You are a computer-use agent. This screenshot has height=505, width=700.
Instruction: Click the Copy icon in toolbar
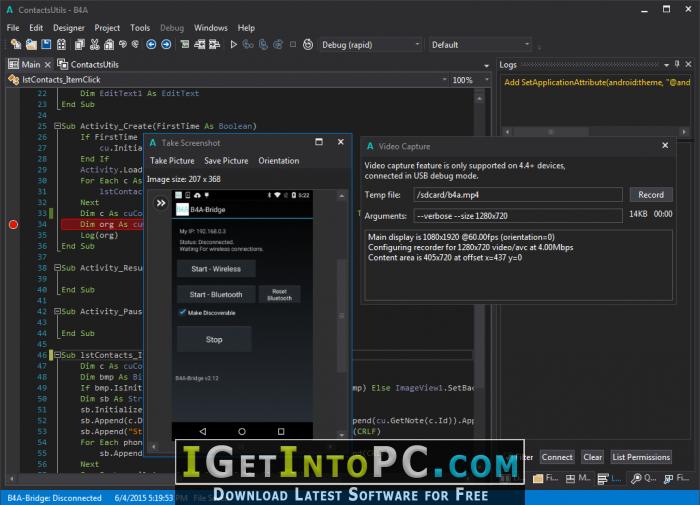point(79,45)
